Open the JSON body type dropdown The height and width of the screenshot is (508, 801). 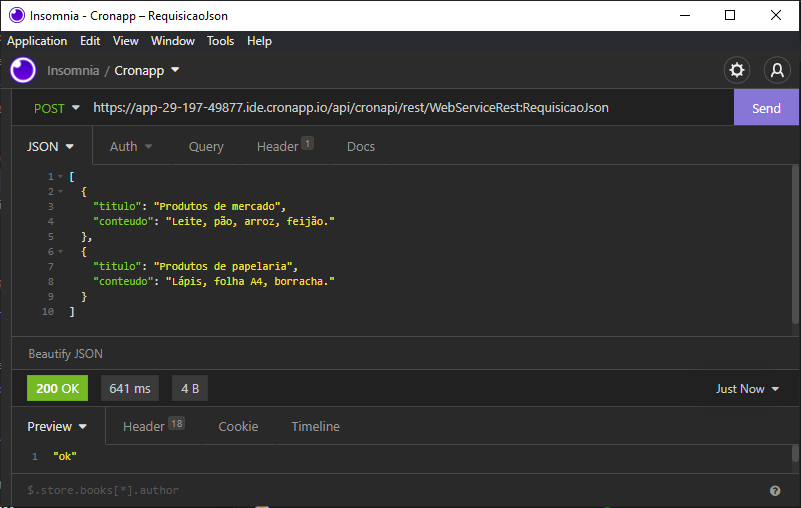click(x=51, y=147)
